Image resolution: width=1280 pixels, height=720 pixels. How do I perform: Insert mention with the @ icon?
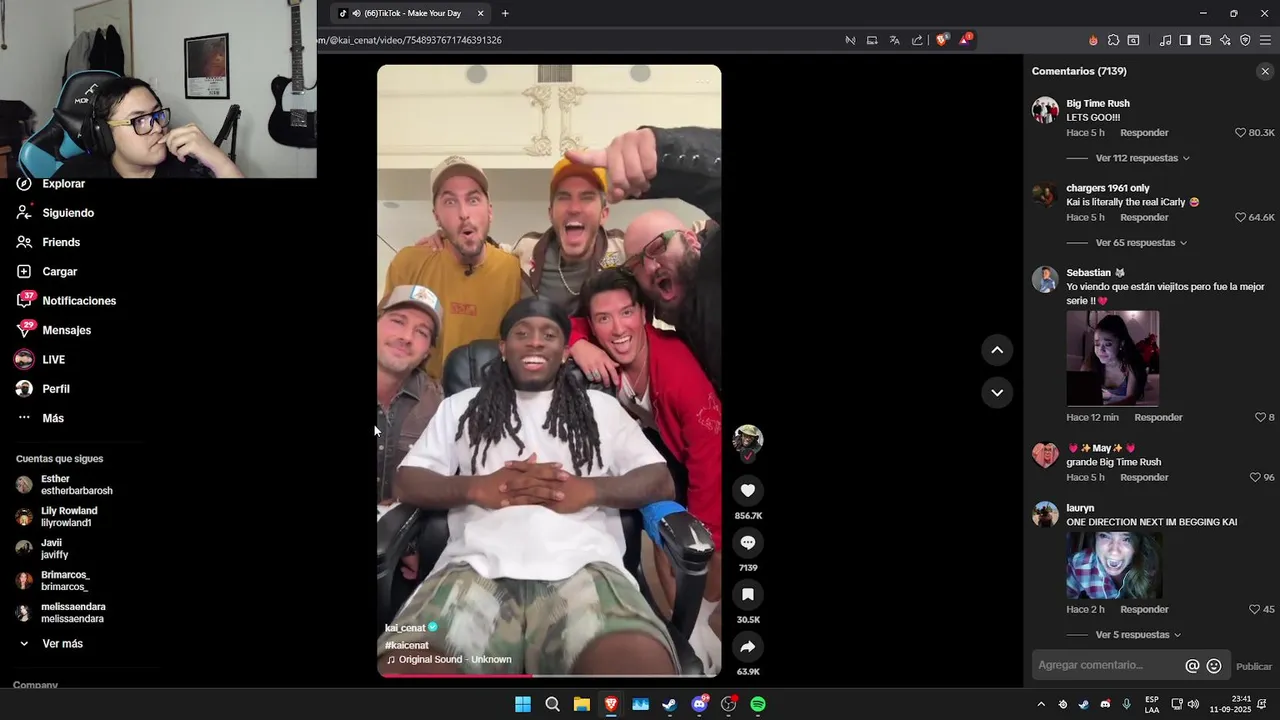pyautogui.click(x=1192, y=666)
